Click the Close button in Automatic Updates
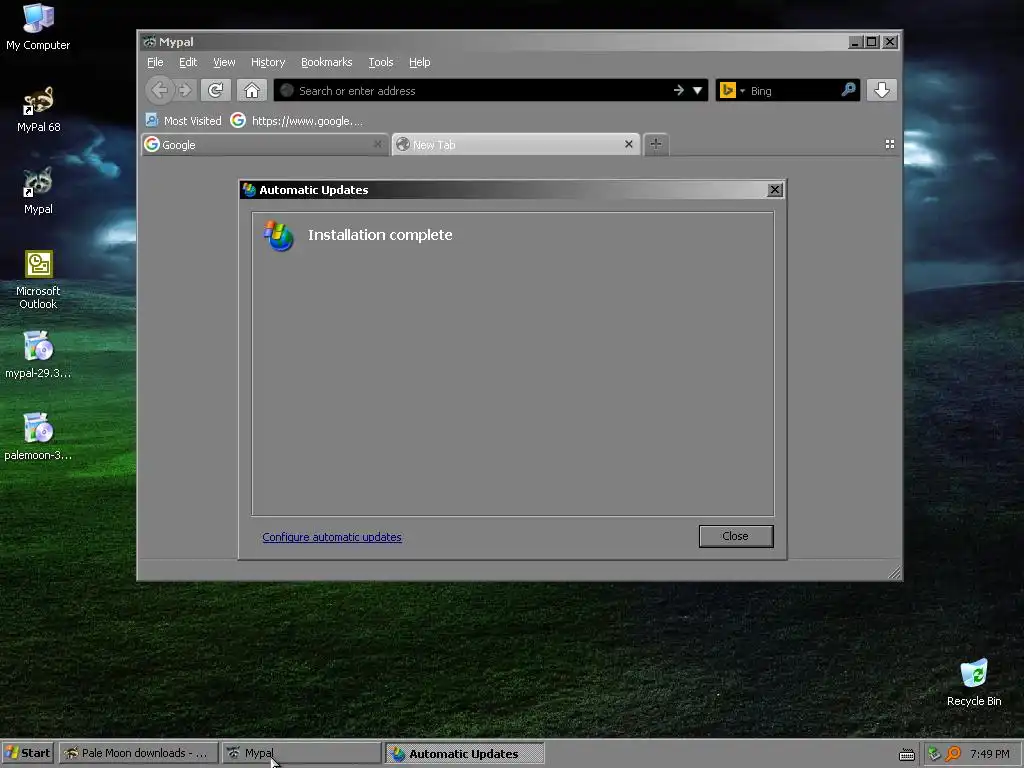 (735, 536)
